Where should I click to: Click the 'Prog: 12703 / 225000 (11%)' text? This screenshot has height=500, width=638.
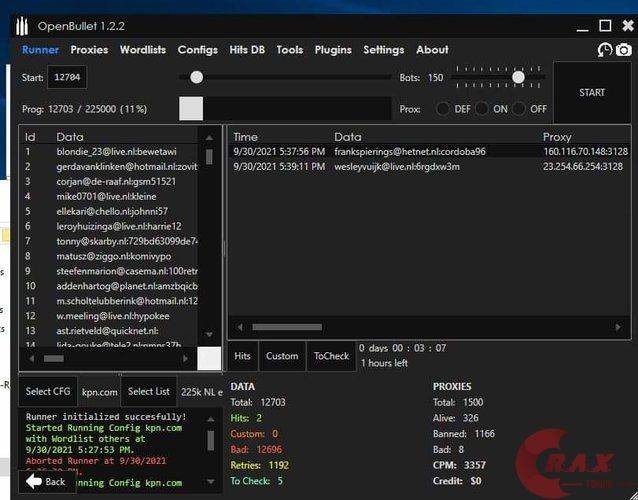[85, 109]
